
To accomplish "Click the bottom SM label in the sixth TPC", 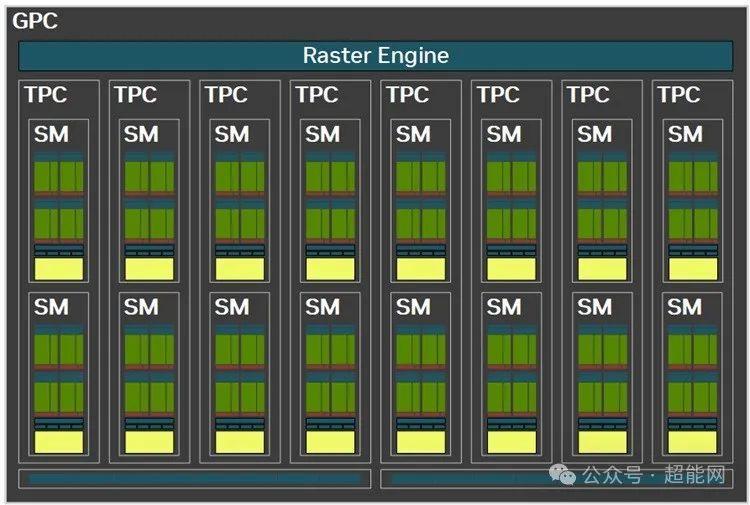I will click(x=504, y=307).
